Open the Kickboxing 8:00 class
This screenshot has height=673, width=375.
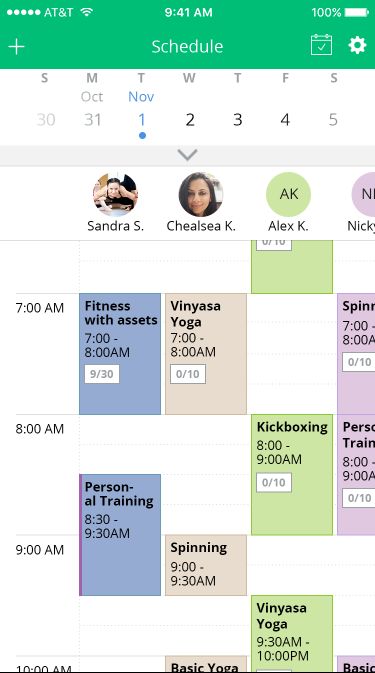coord(292,475)
